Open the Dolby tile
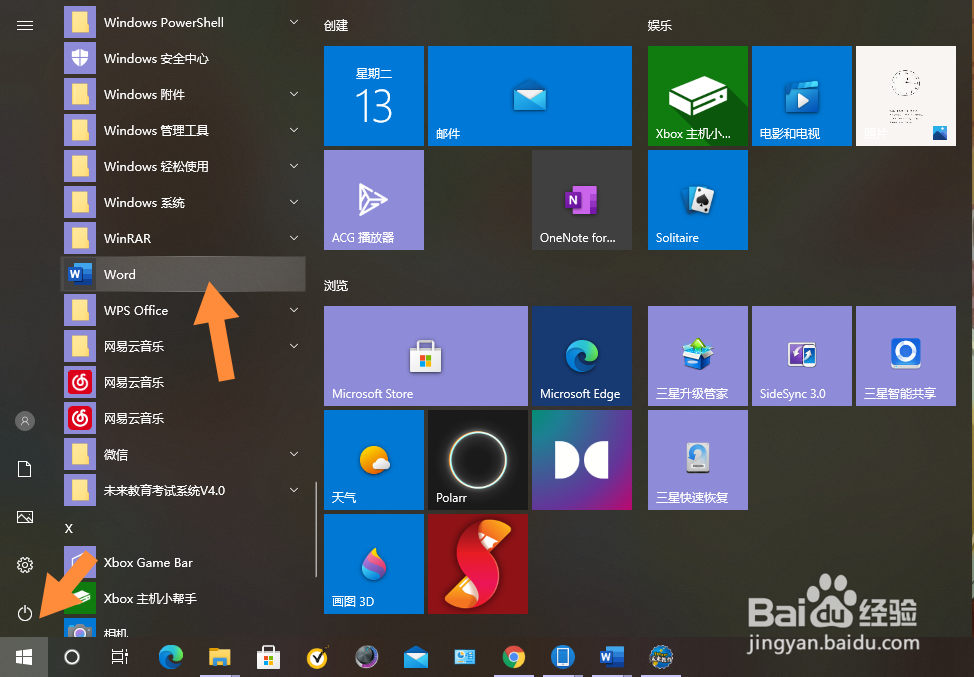 (582, 460)
